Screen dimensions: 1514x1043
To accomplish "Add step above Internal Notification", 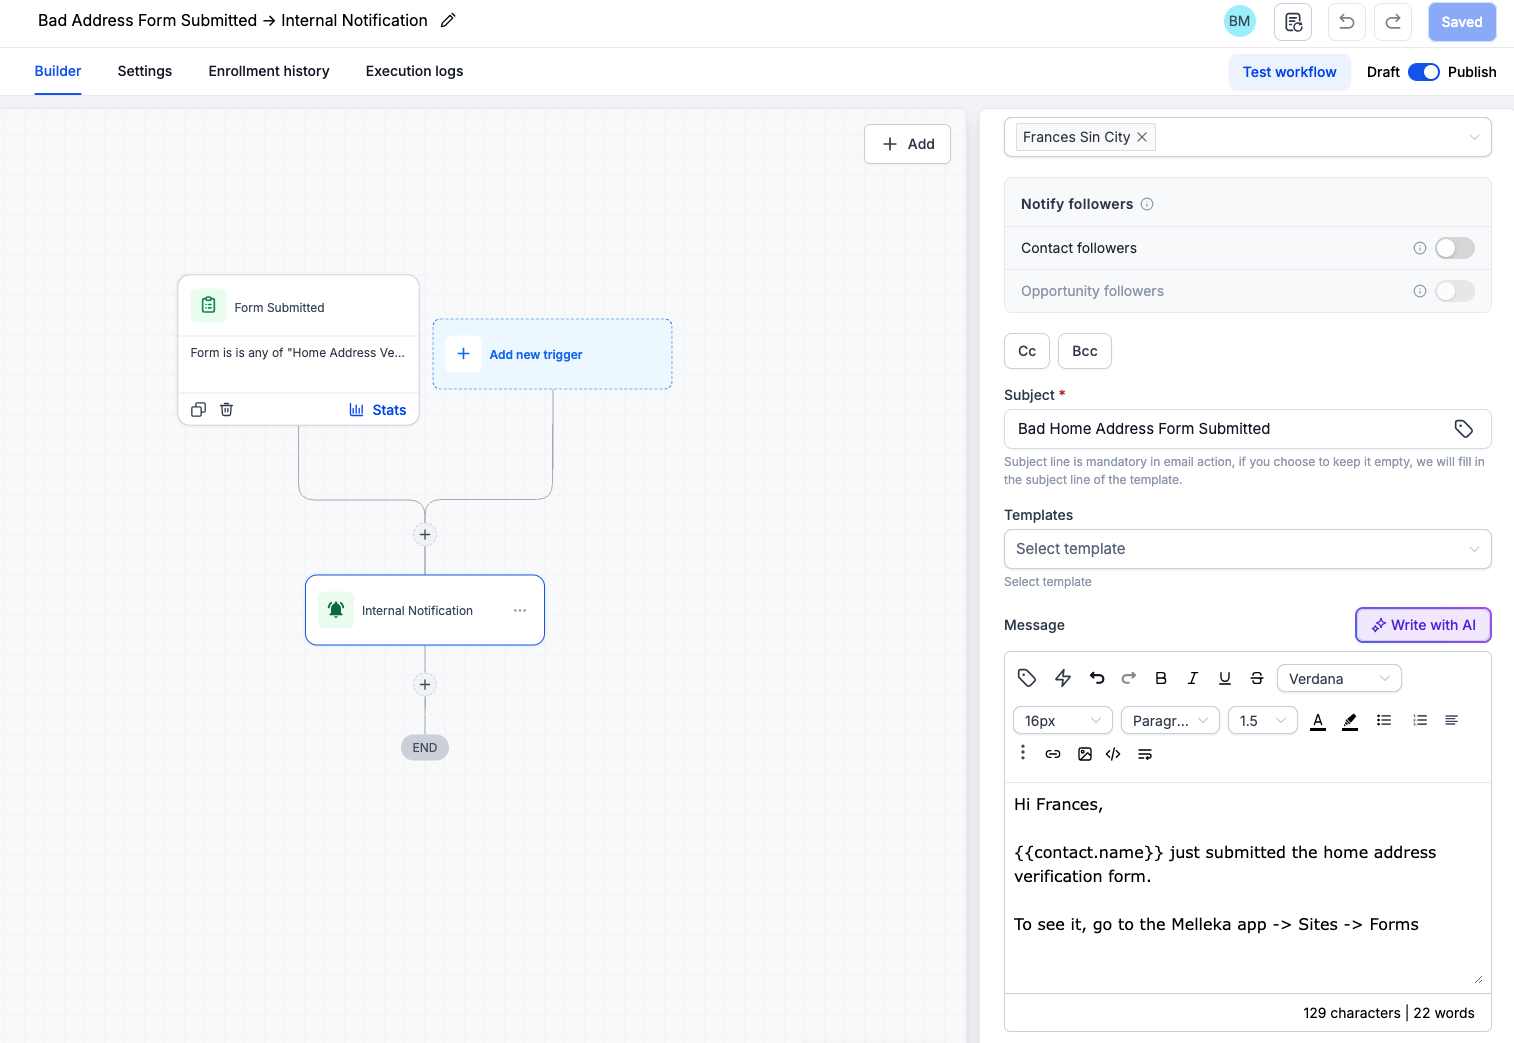I will 425,534.
